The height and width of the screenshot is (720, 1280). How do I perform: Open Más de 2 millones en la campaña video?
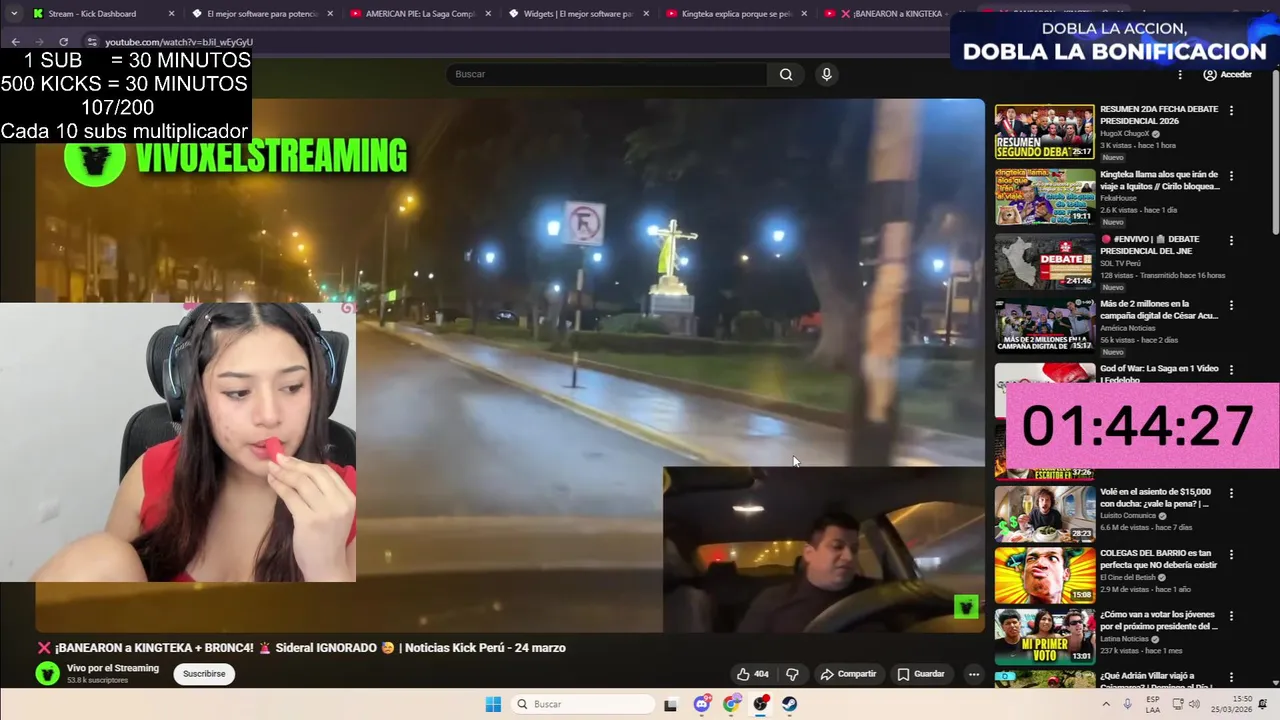[1044, 325]
